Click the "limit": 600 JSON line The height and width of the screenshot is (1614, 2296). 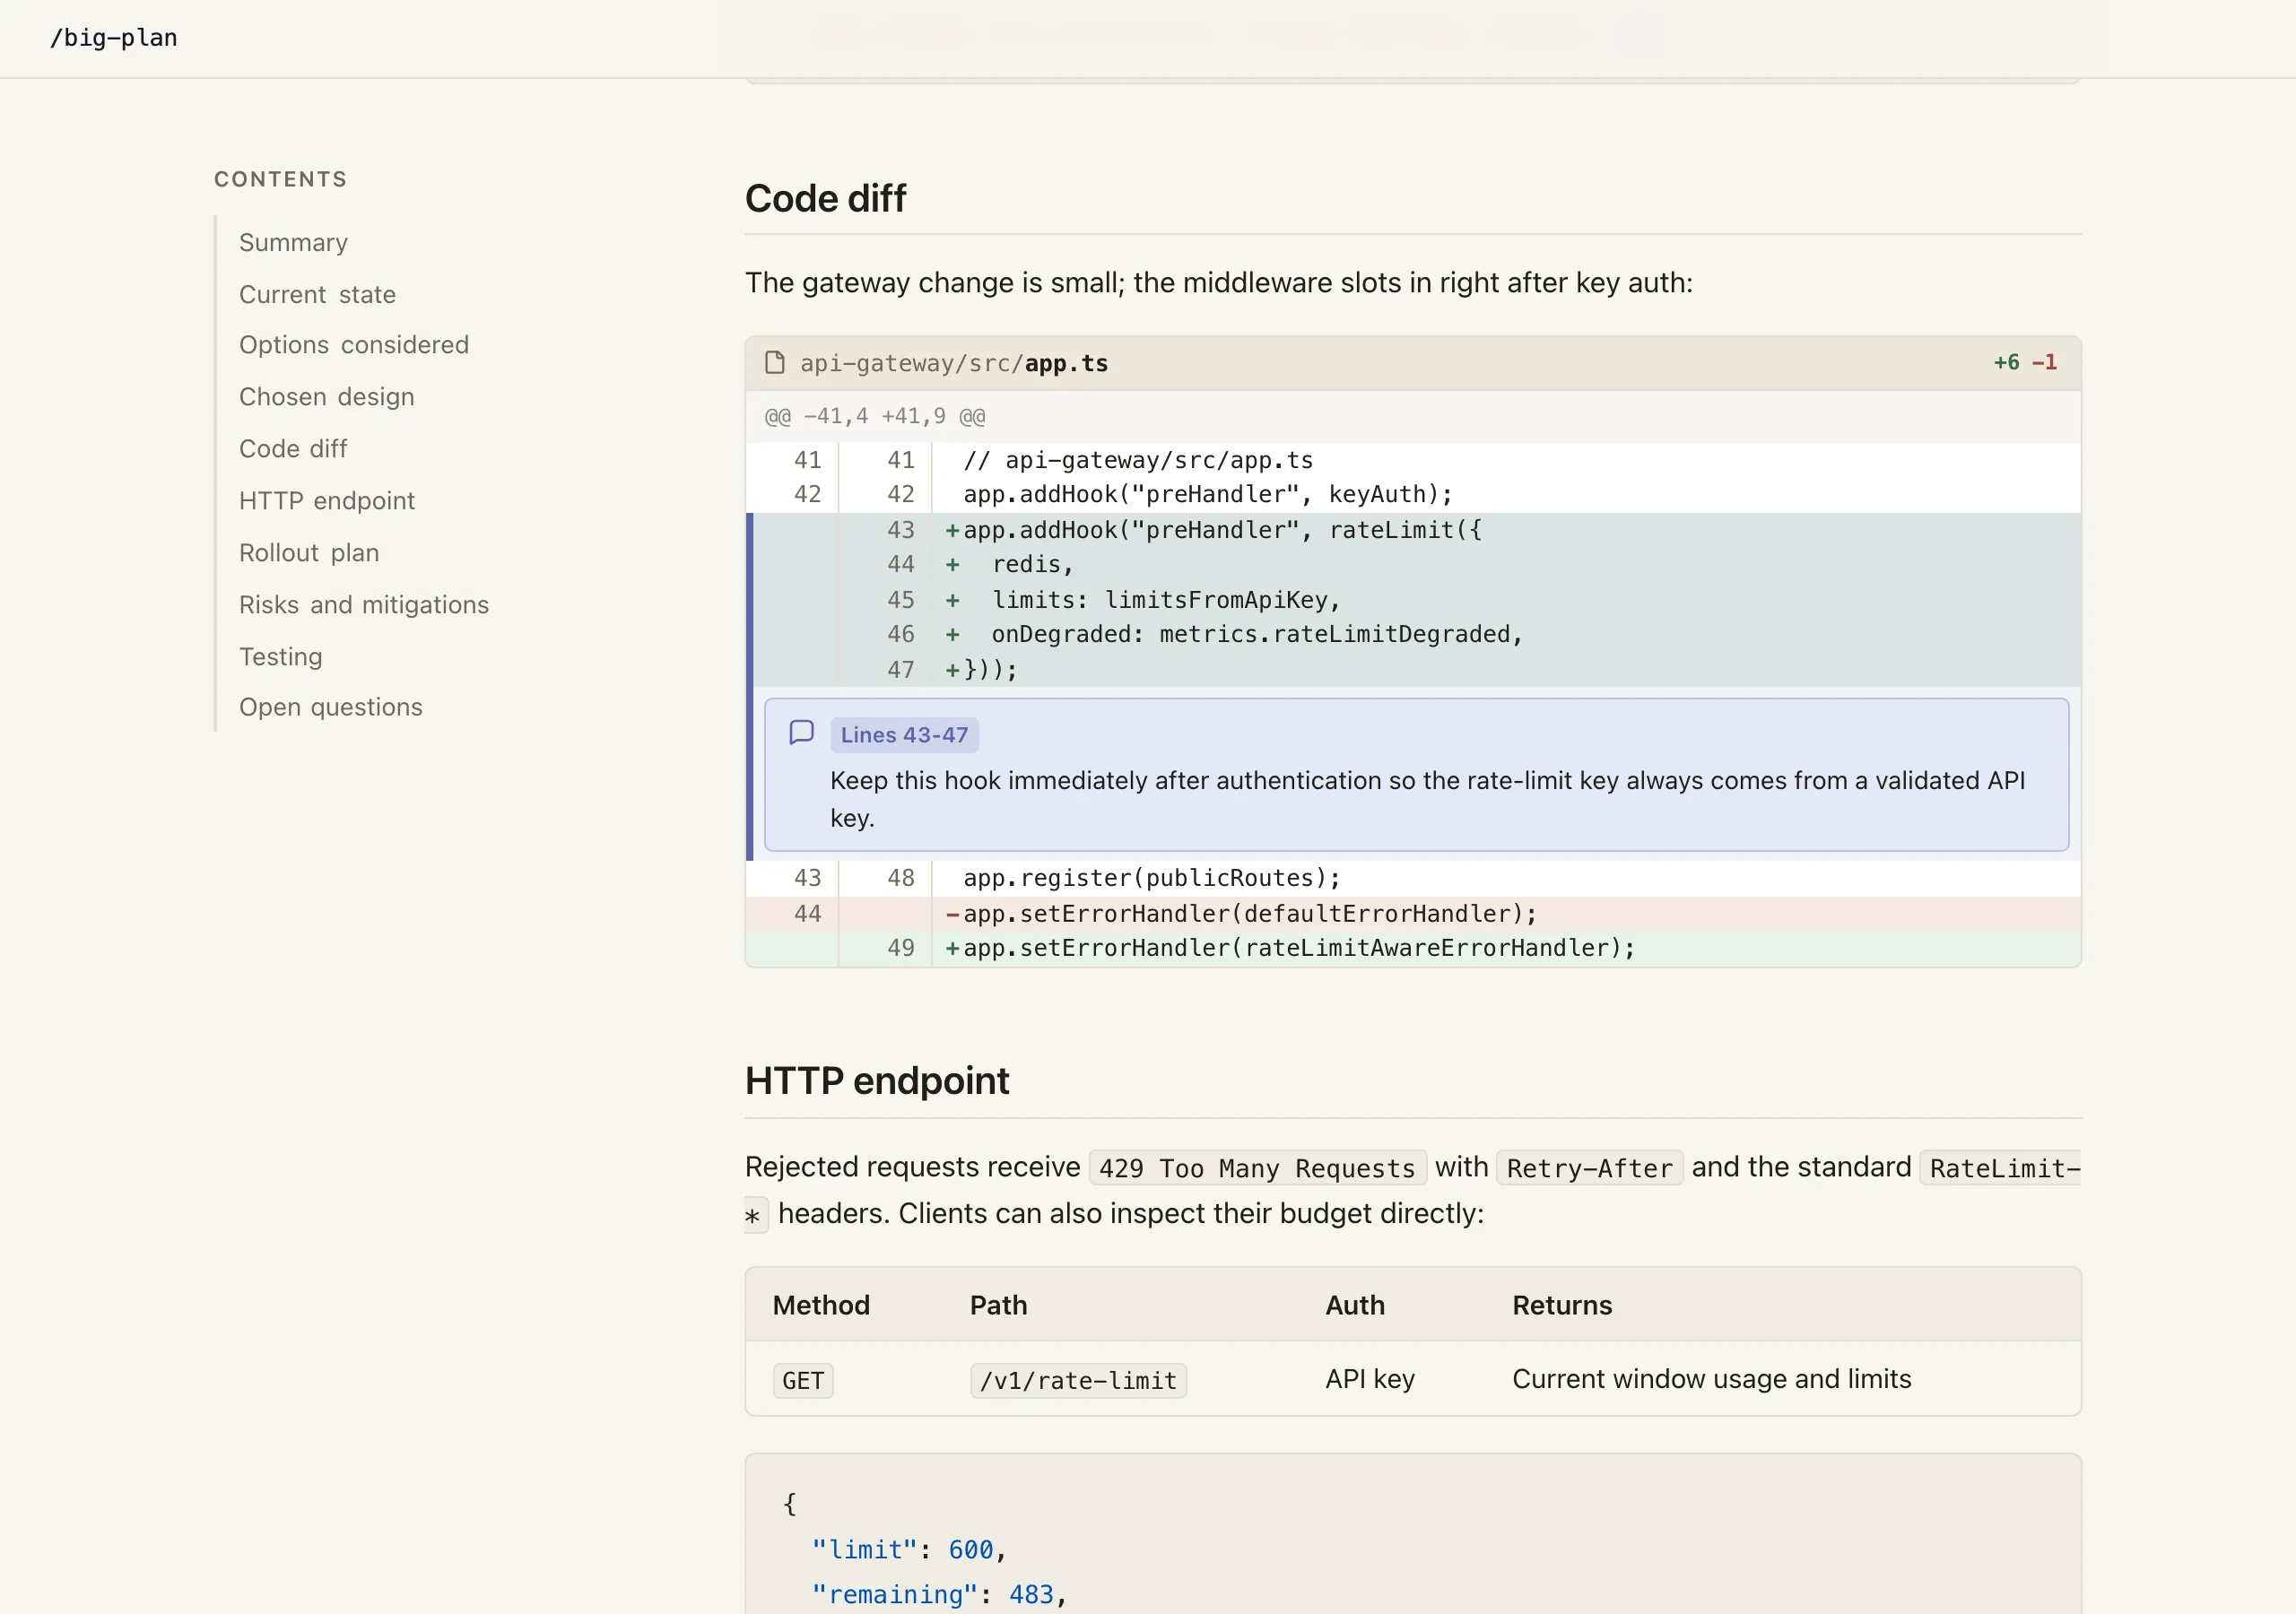coord(908,1550)
